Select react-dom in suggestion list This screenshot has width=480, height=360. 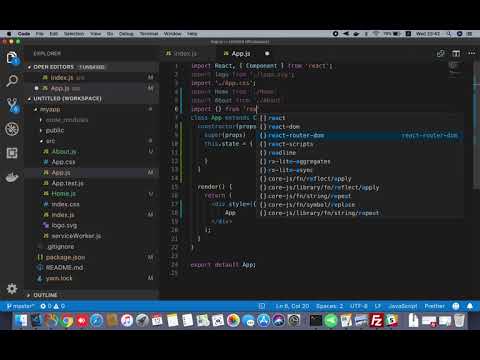click(x=360, y=127)
